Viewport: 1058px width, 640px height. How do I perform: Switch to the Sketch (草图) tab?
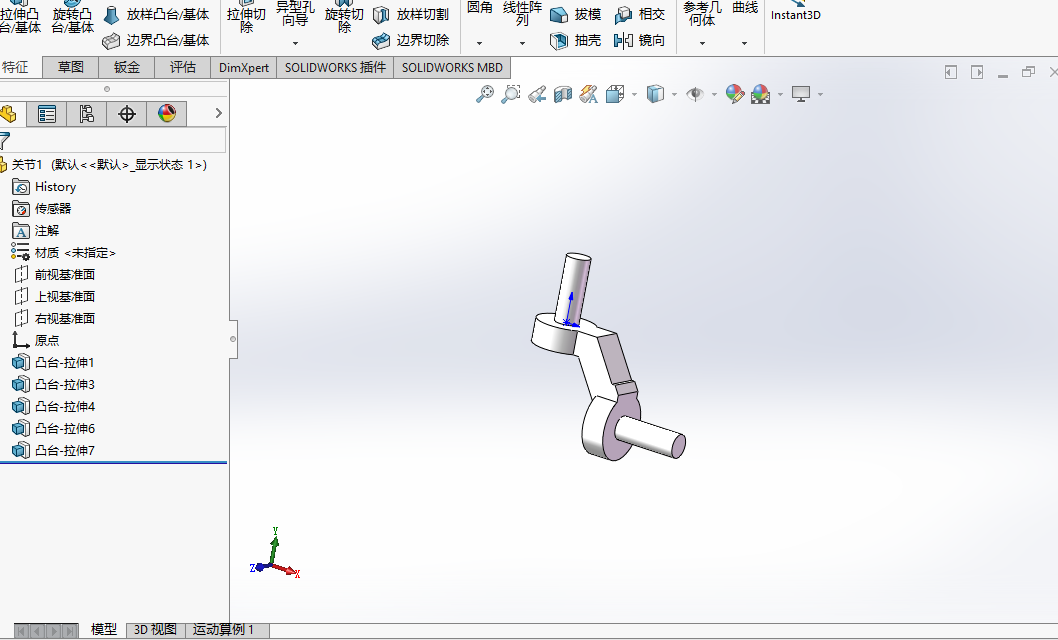point(70,67)
